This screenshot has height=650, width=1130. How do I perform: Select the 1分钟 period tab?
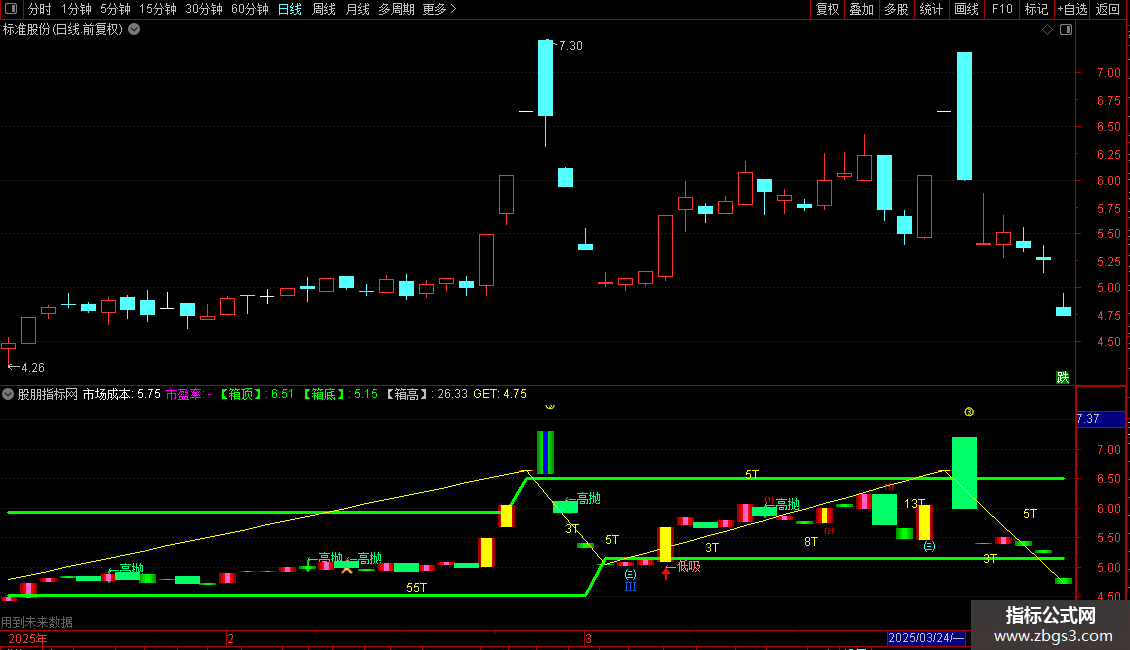point(76,9)
